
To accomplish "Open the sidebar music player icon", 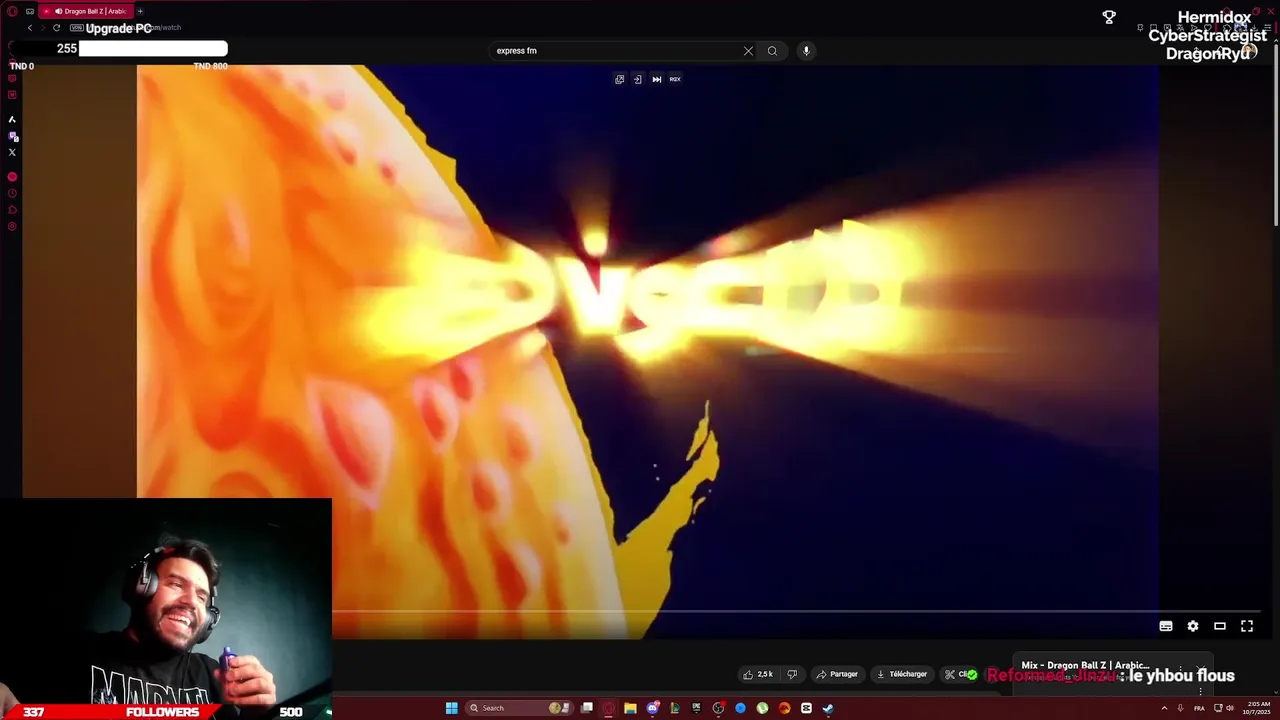I will 12,177.
